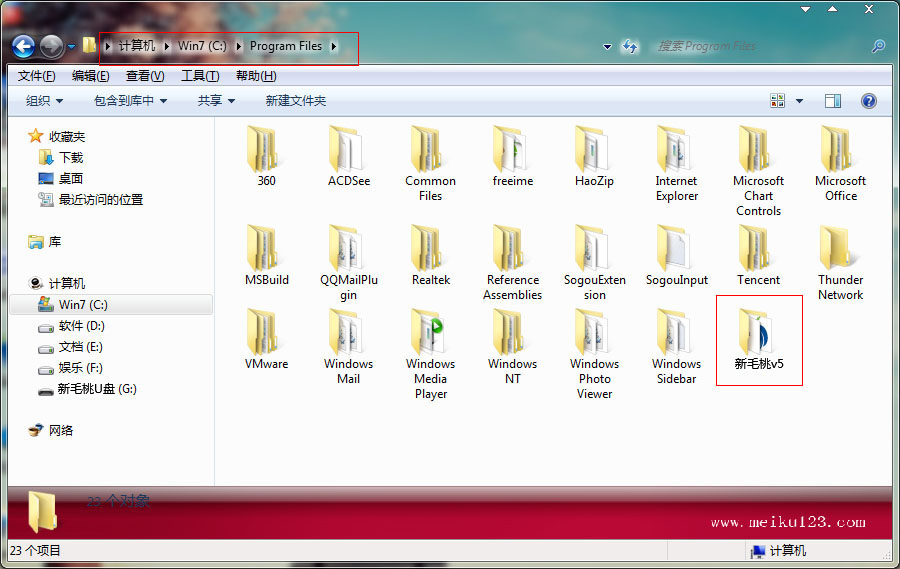Open the help question mark icon
The width and height of the screenshot is (900, 569).
click(868, 101)
